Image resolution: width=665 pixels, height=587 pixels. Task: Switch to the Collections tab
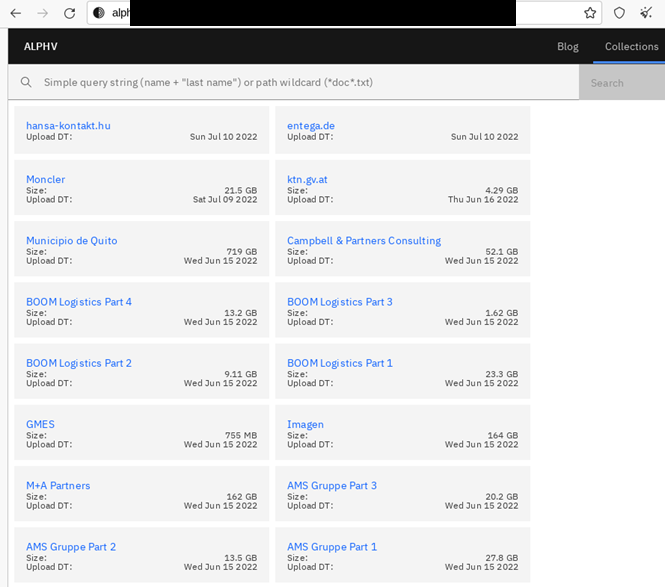point(631,47)
